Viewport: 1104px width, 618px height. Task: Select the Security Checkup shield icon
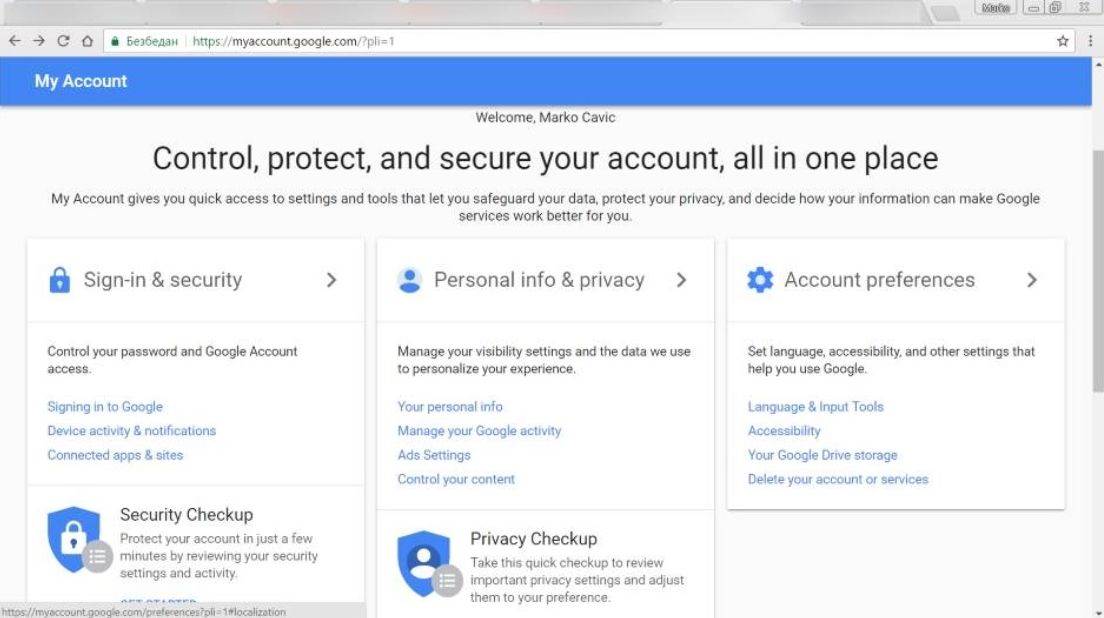coord(76,540)
